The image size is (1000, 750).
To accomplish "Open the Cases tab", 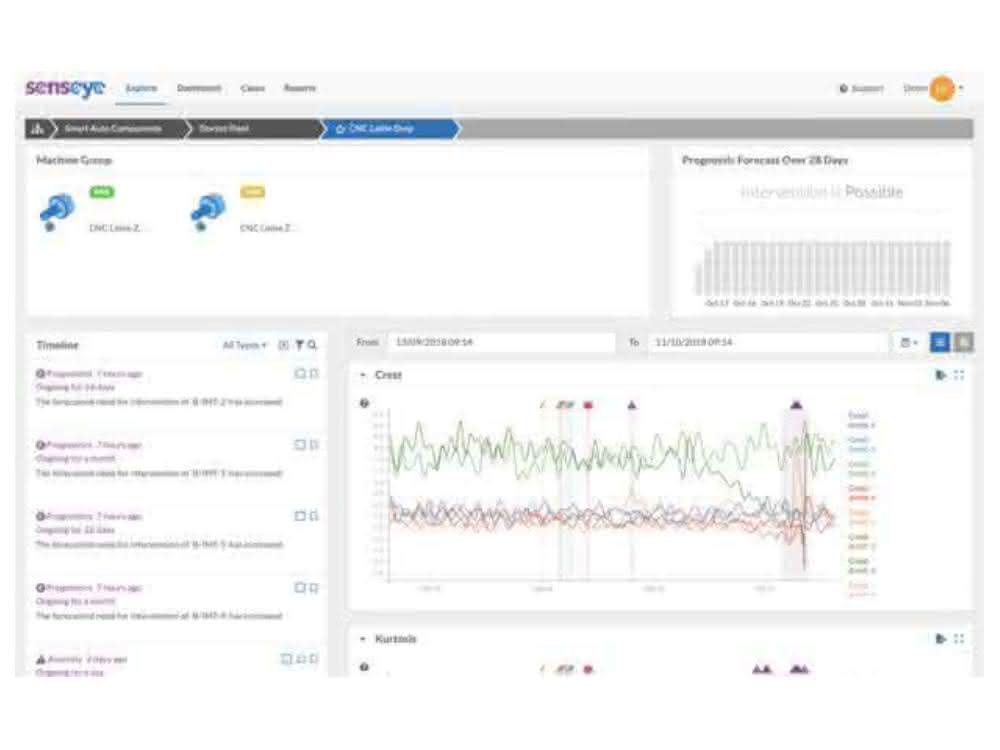I will coord(253,88).
